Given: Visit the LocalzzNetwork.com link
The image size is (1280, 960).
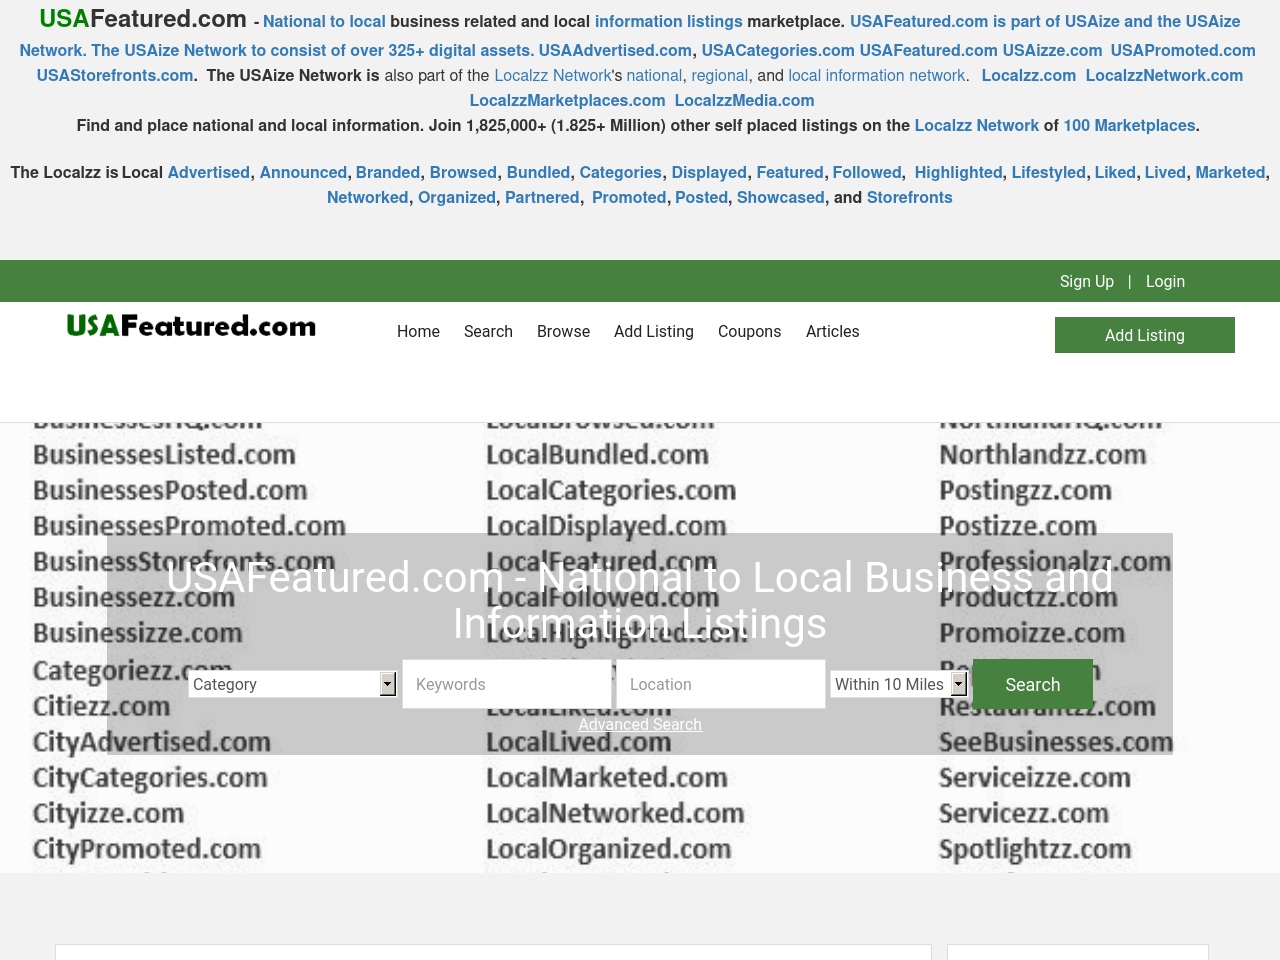Looking at the screenshot, I should [x=1164, y=75].
